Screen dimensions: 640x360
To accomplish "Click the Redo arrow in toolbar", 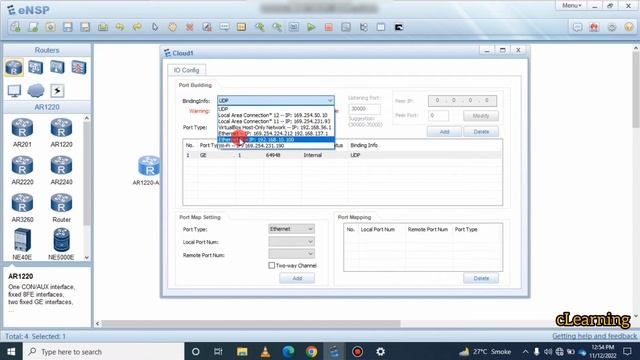I will click(x=137, y=27).
